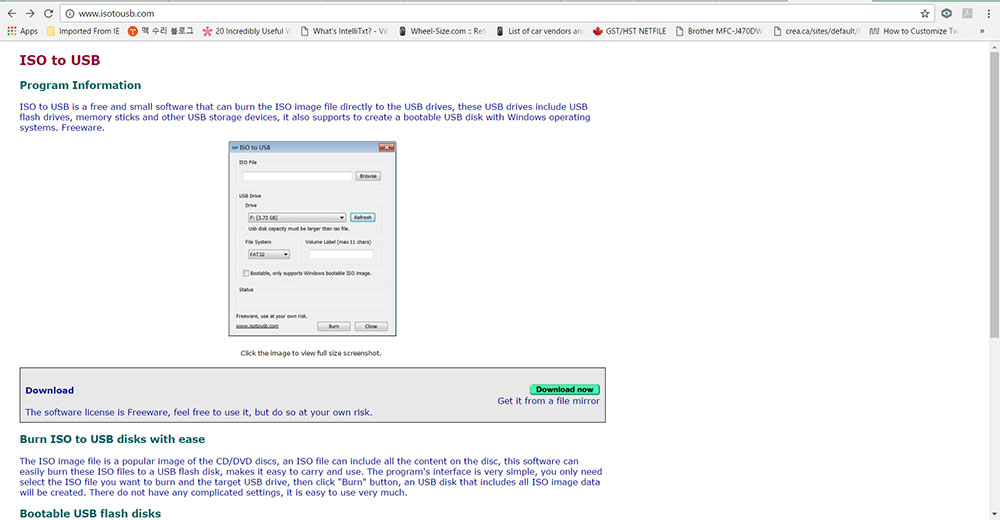Screen dimensions: 1000x520
Task: Open the Chrome three-dot menu
Action: (989, 13)
